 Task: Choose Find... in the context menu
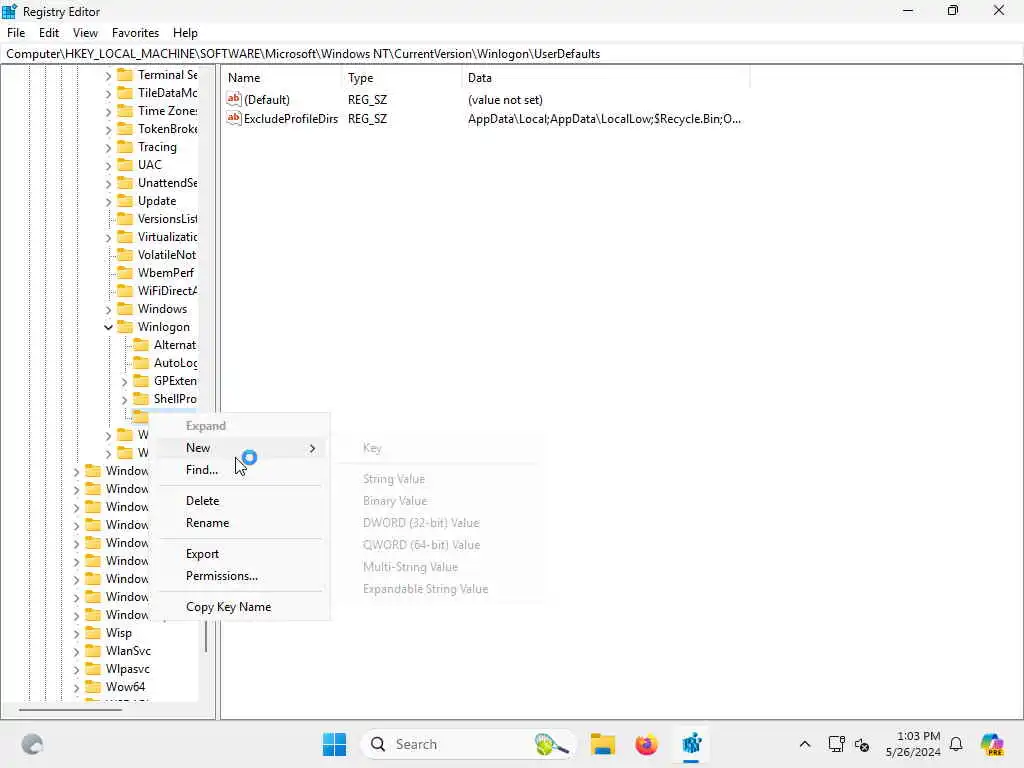point(242,470)
